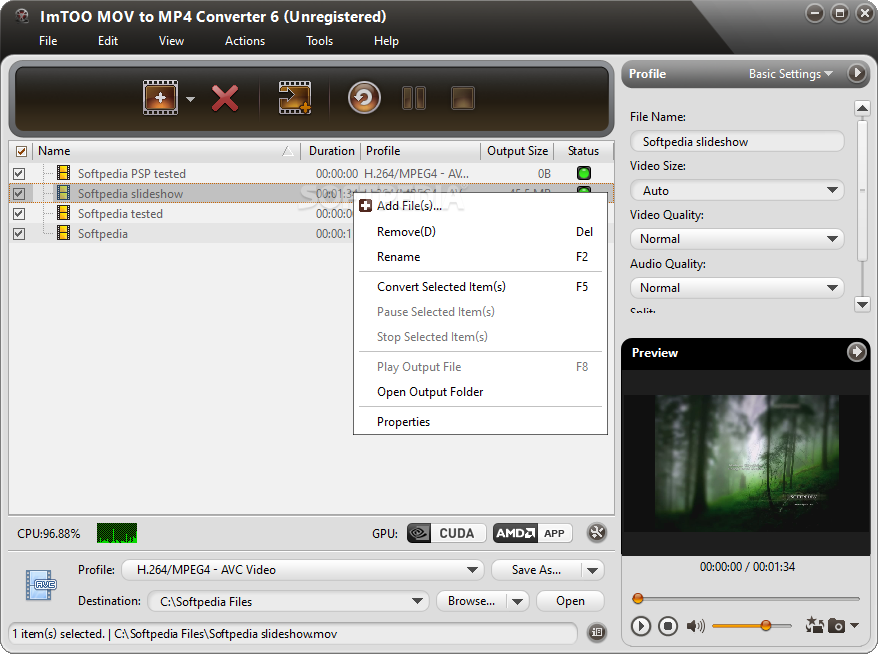878x654 pixels.
Task: Take a snapshot with the camera icon
Action: (x=836, y=625)
